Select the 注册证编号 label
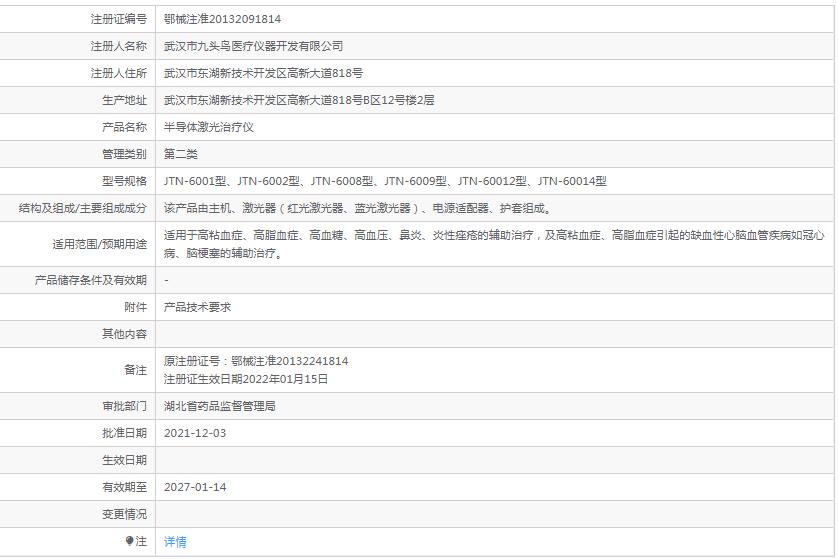This screenshot has height=559, width=838. pyautogui.click(x=119, y=19)
